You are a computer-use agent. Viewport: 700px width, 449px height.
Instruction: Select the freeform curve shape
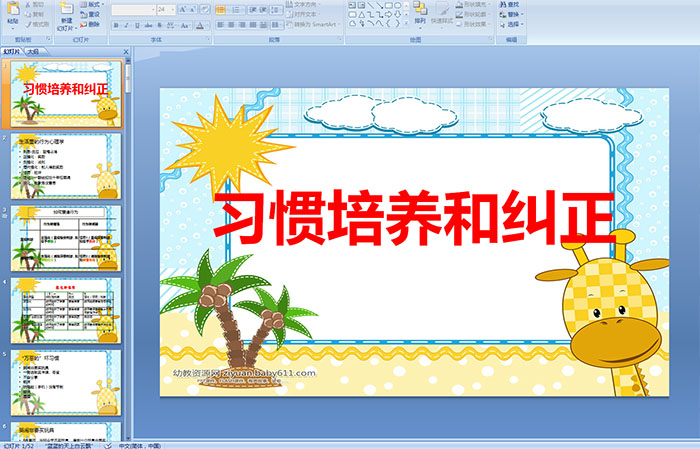[379, 23]
